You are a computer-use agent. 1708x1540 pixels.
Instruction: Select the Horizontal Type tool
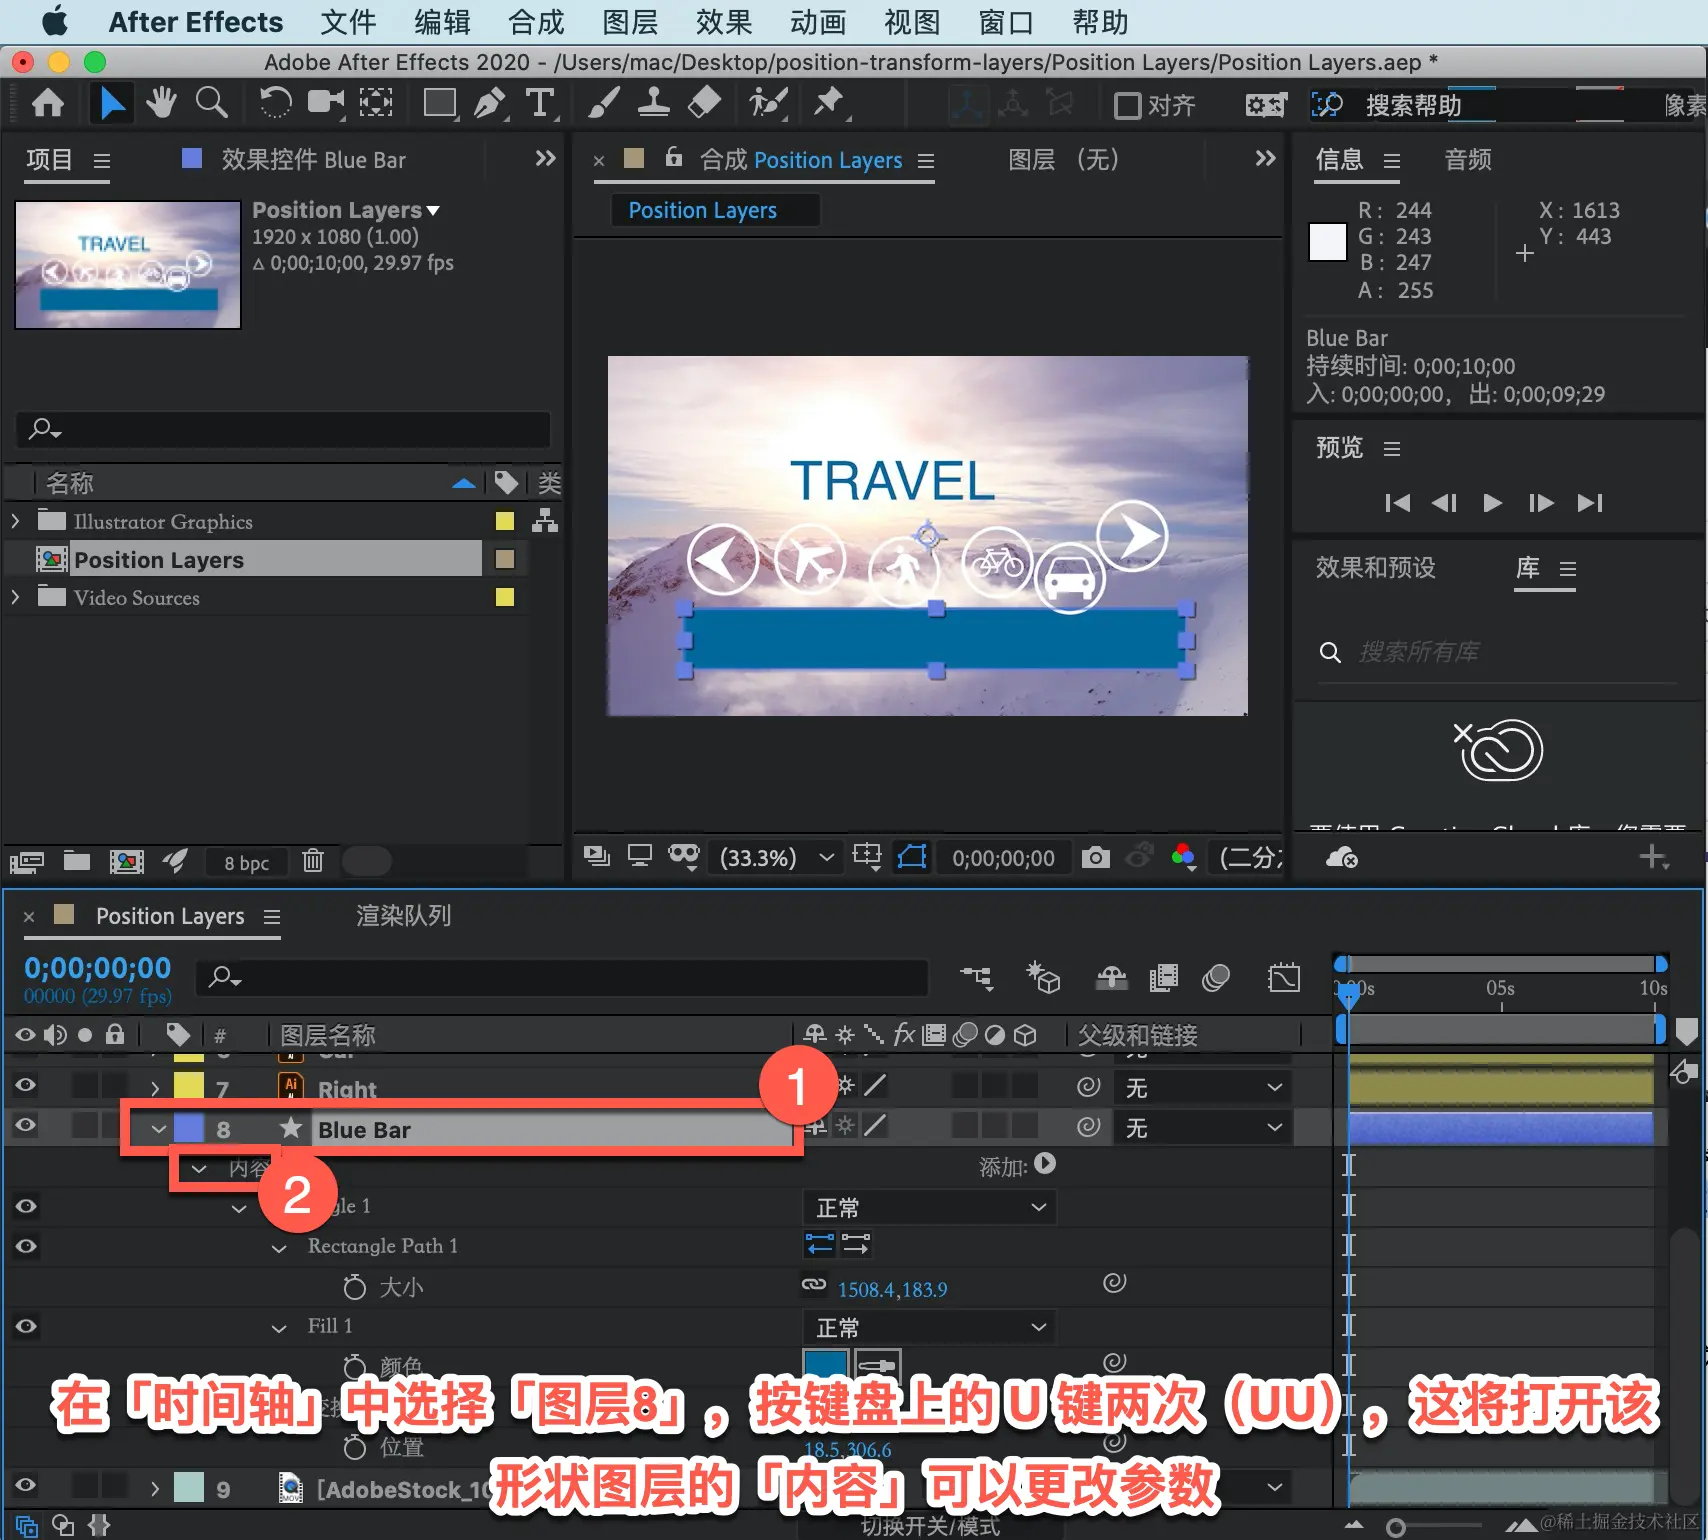click(540, 103)
